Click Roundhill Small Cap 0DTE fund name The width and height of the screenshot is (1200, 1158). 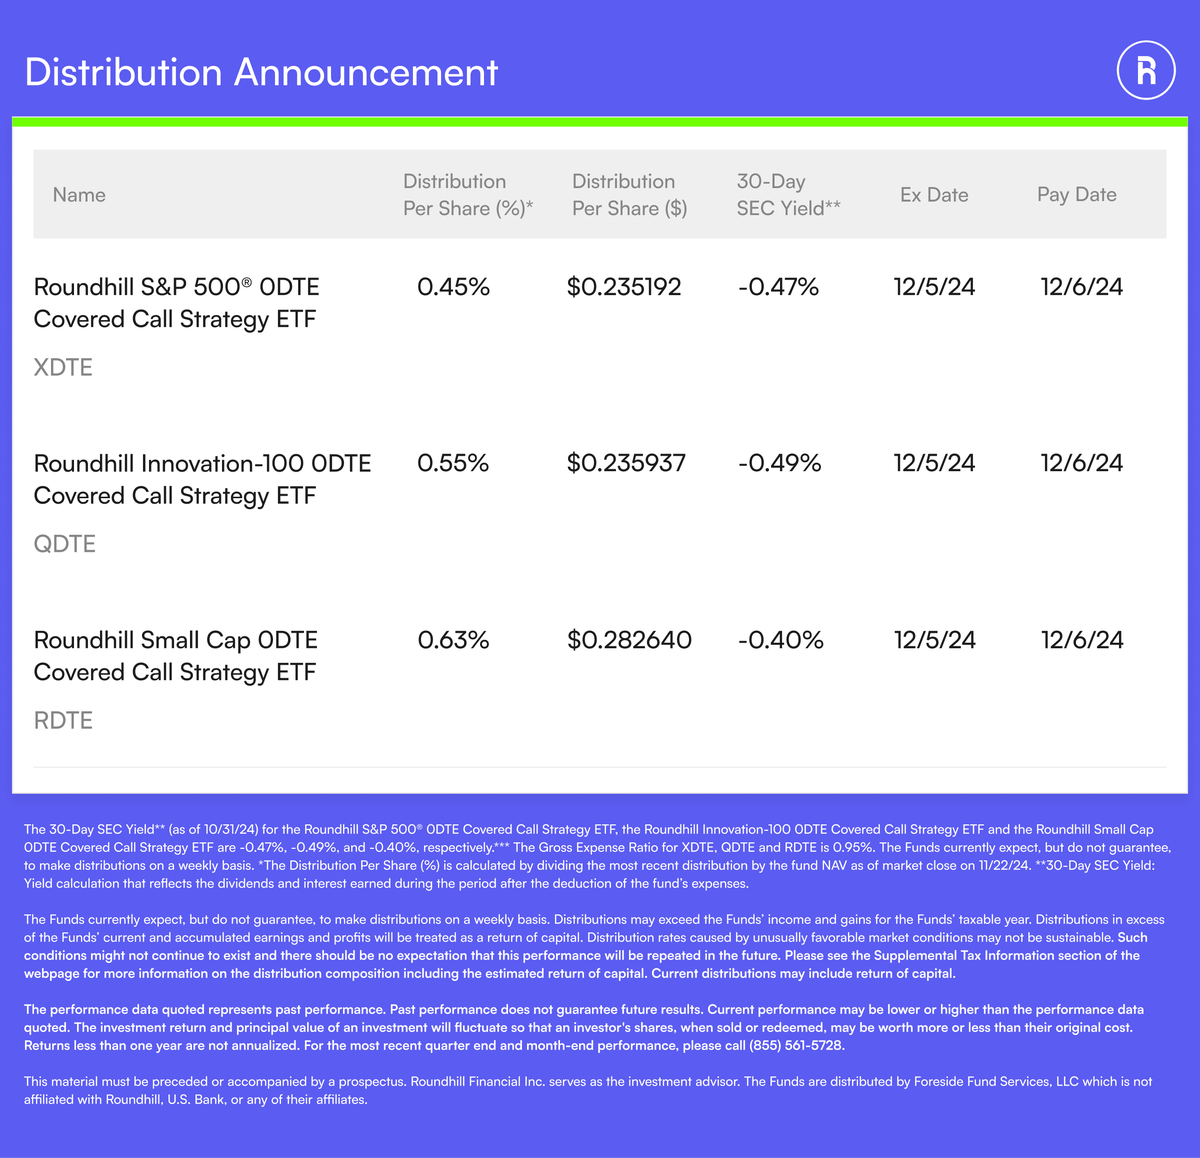coord(176,656)
